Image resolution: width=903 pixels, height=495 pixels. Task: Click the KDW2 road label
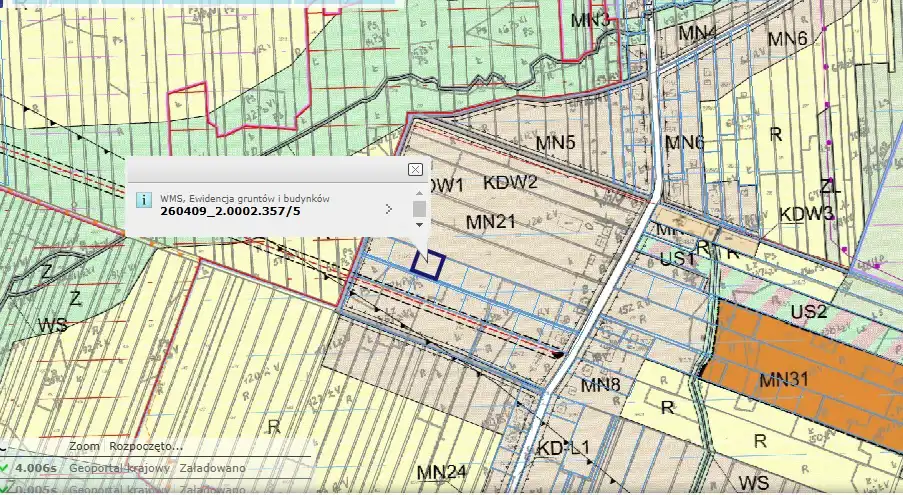[x=510, y=183]
